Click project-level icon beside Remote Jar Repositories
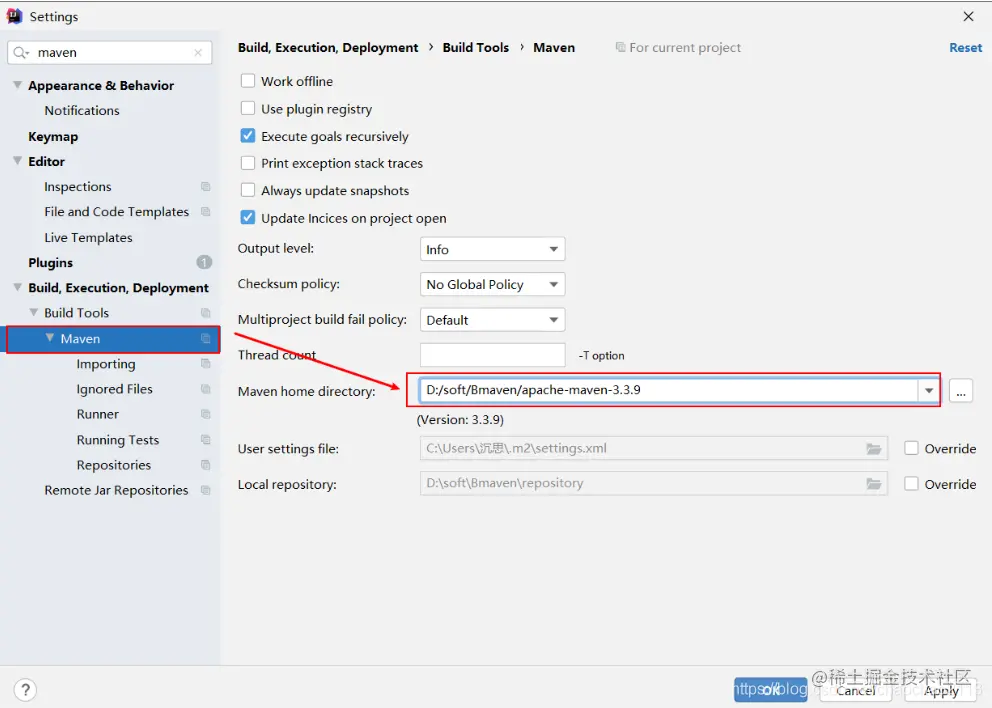The width and height of the screenshot is (992, 708). (206, 490)
